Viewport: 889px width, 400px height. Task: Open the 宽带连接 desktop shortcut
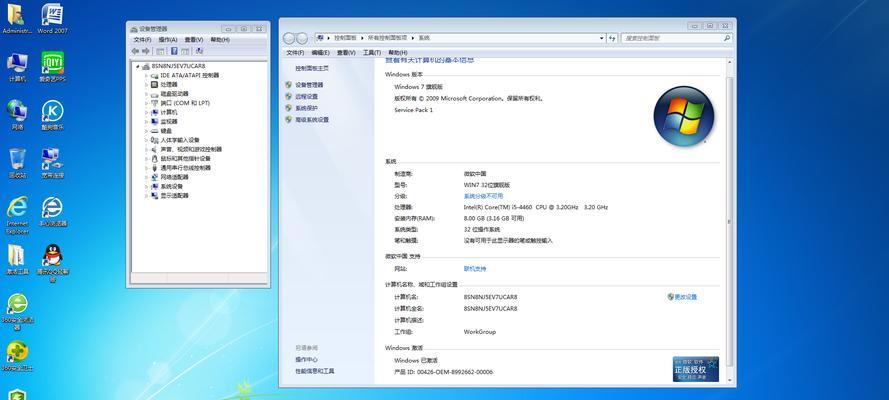52,163
